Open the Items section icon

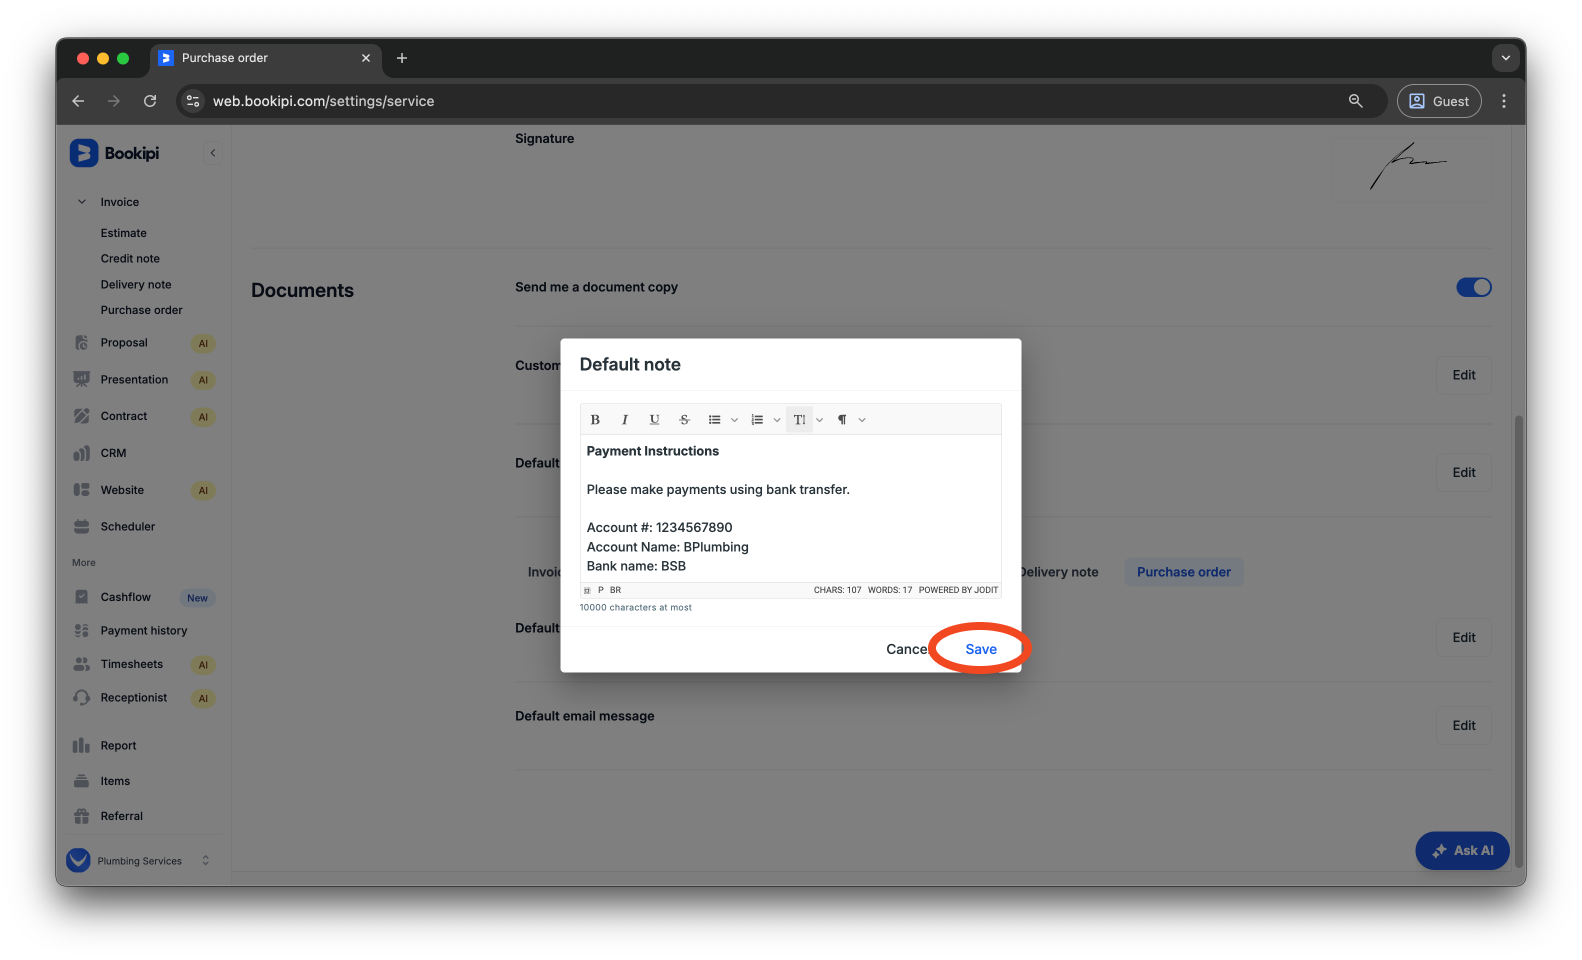82,781
